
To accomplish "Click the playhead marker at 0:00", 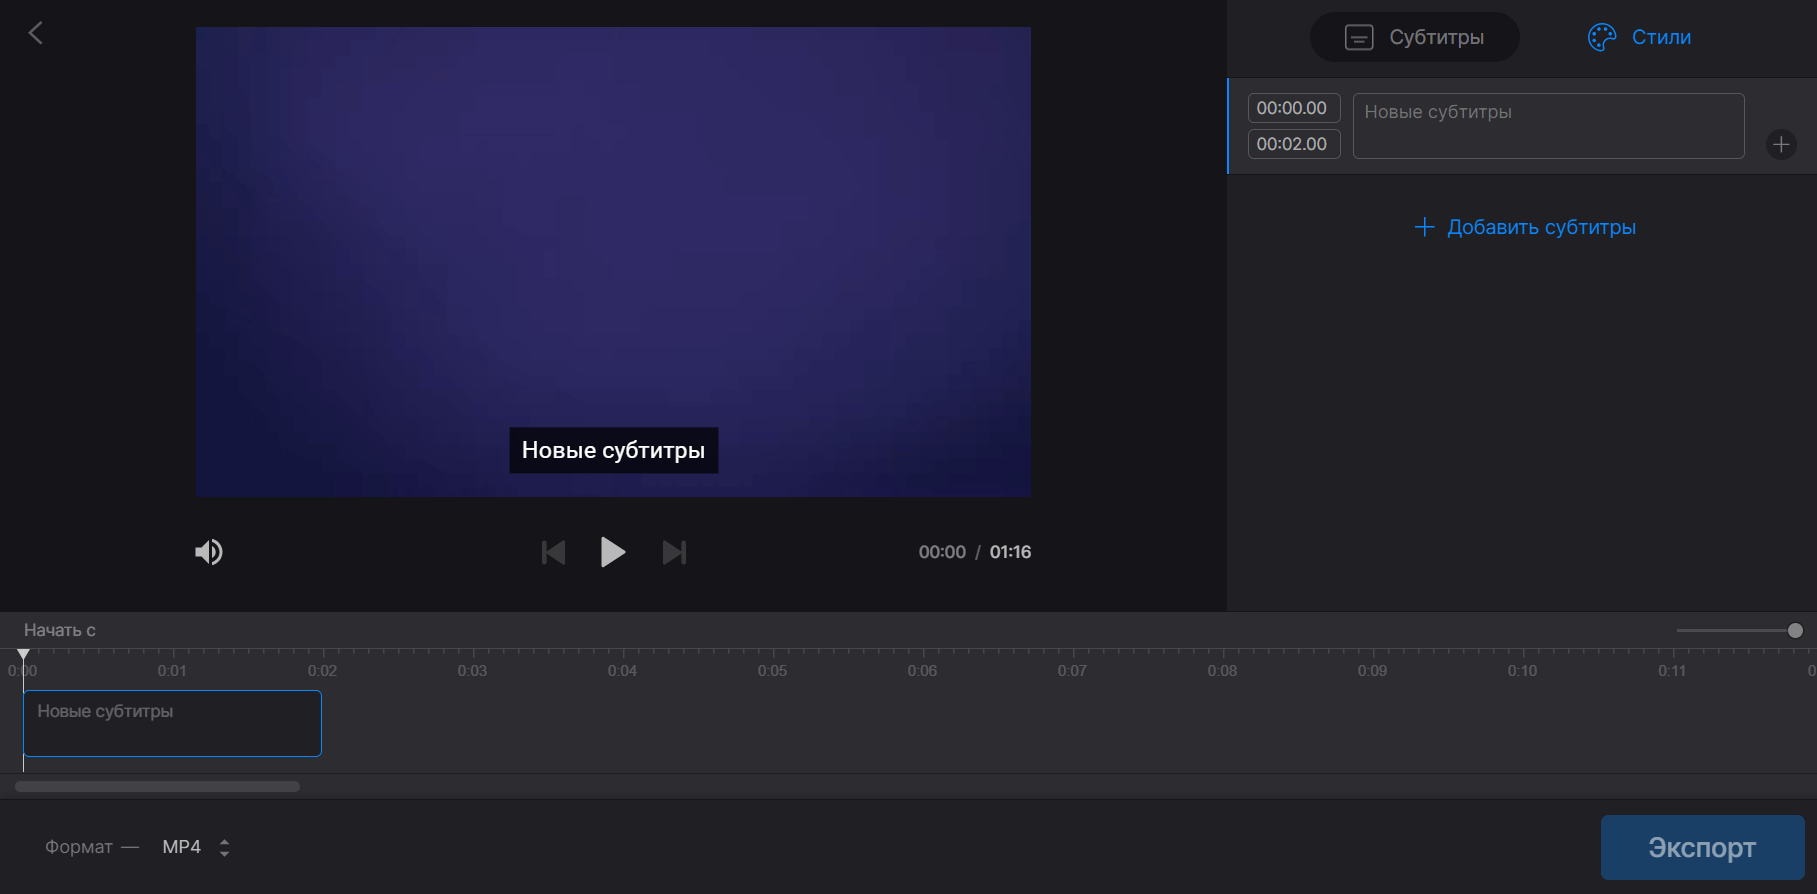I will click(x=23, y=654).
